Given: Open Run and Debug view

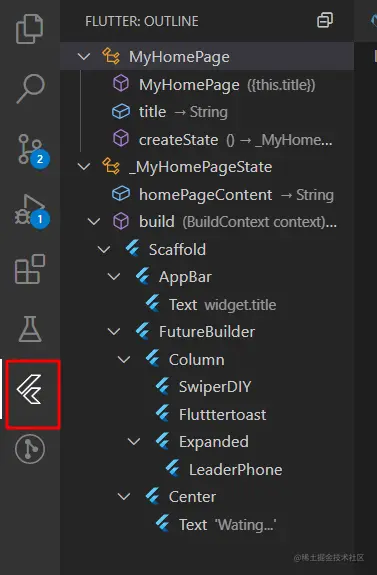Looking at the screenshot, I should click(x=32, y=211).
